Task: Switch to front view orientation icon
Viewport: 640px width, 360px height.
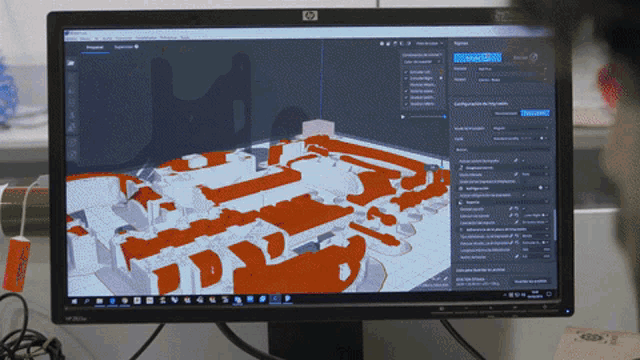Action: coord(388,43)
